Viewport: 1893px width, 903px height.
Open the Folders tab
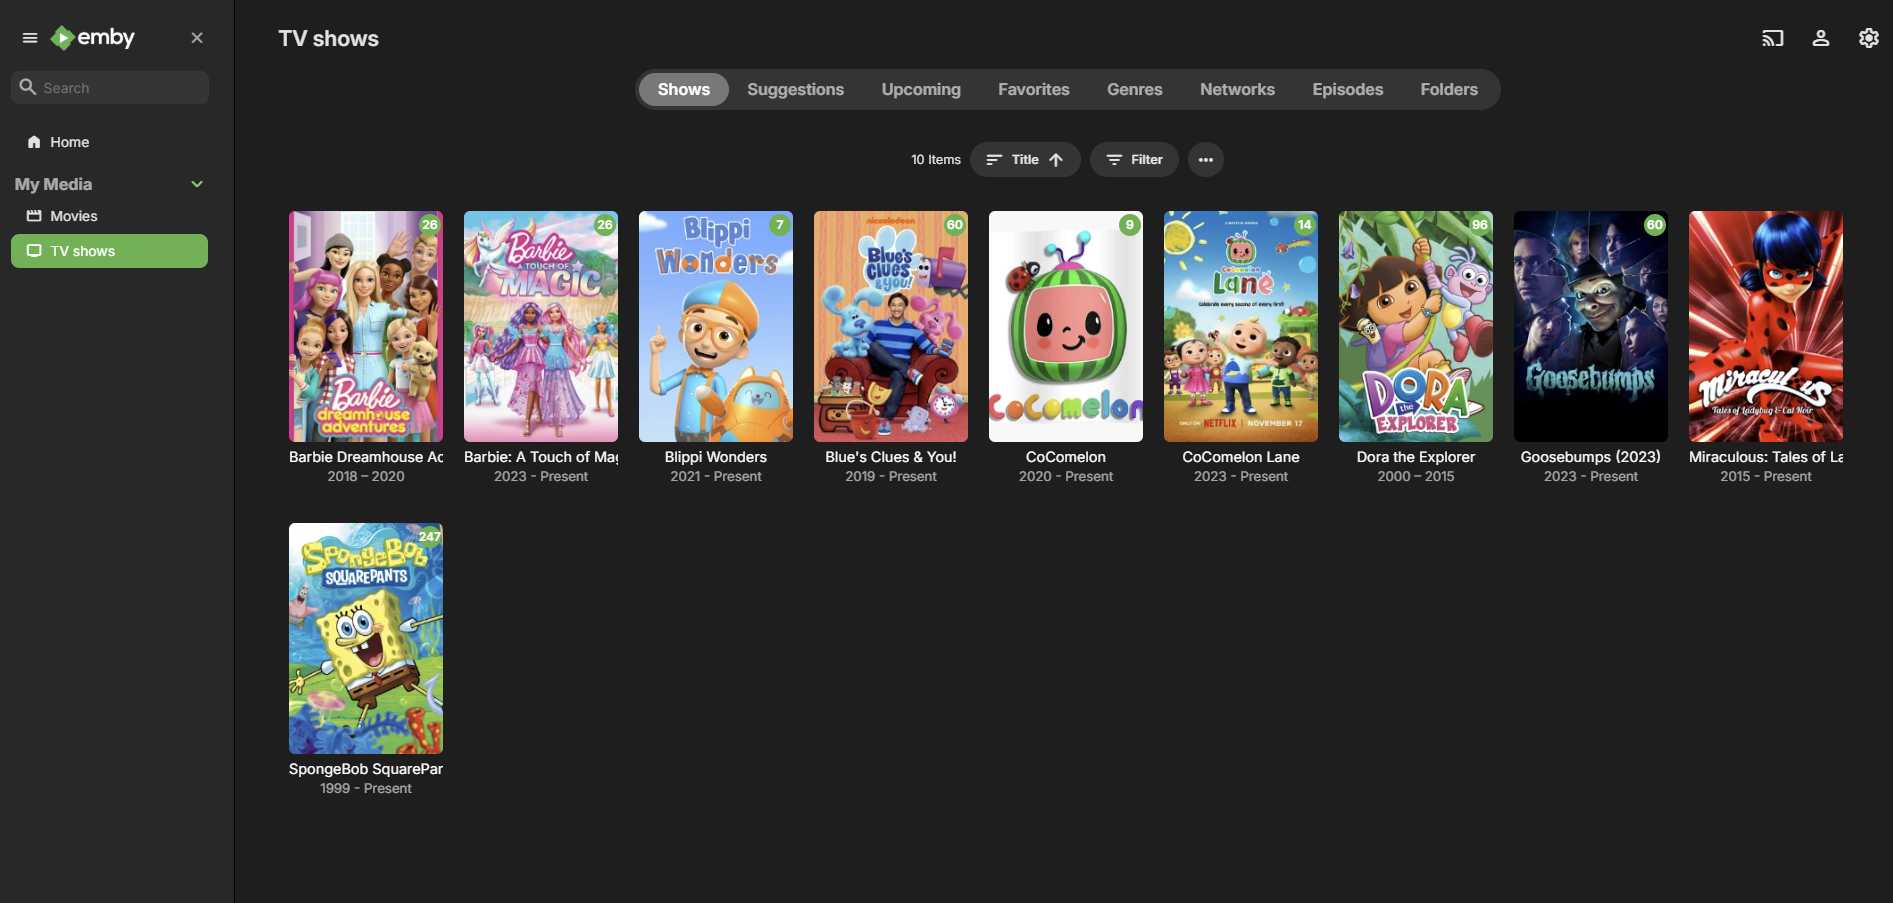coord(1449,89)
